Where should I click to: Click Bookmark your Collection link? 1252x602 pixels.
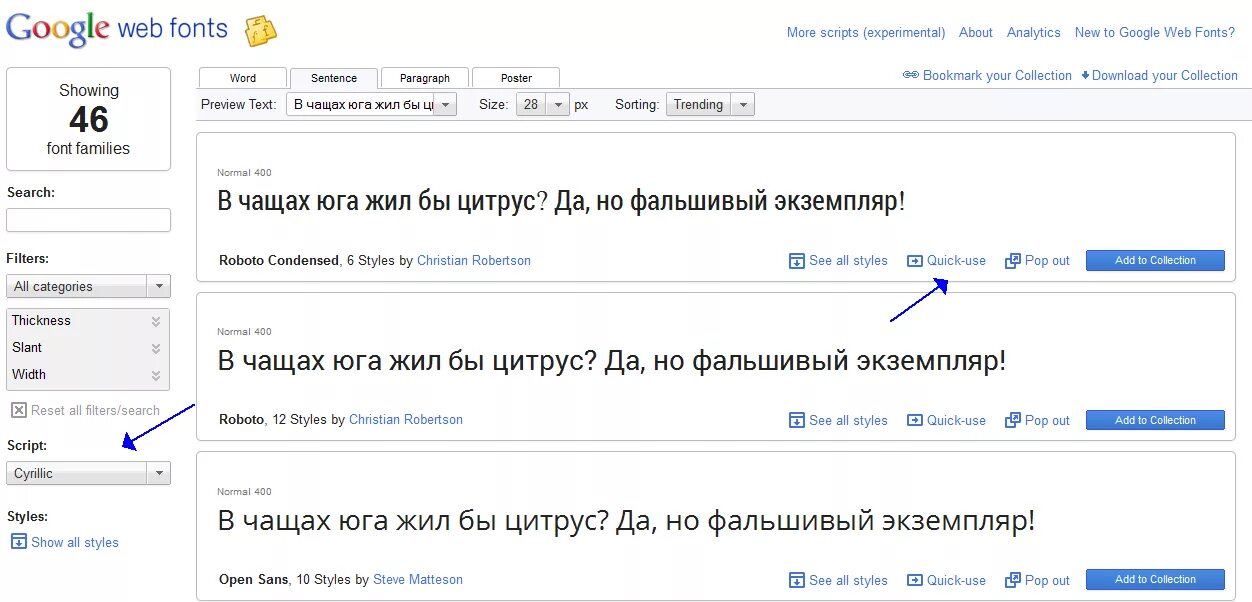[x=997, y=75]
